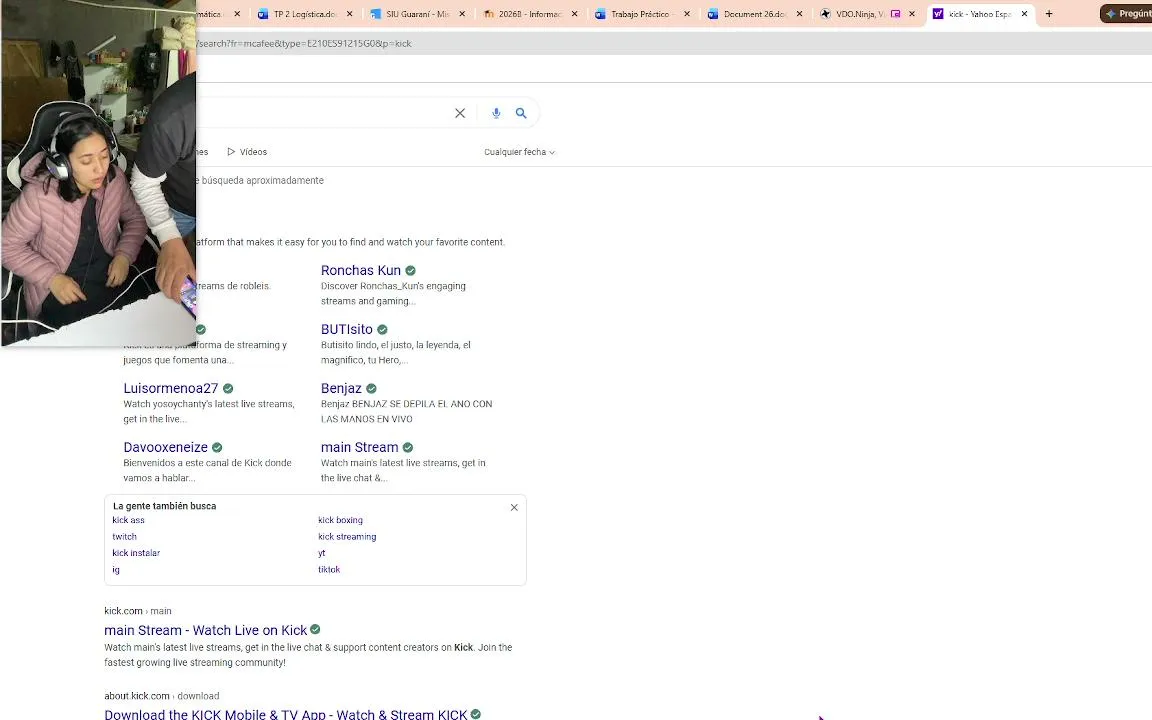1152x720 pixels.
Task: Click the 'about.kick.com › download' breadcrumb
Action: tap(162, 696)
